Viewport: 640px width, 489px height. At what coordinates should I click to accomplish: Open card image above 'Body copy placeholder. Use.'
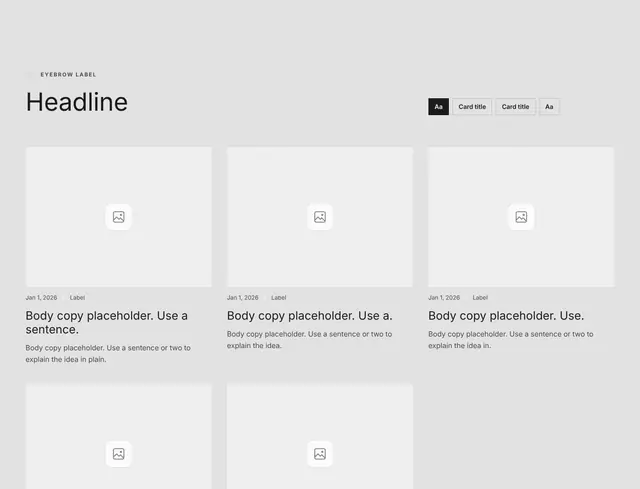(x=521, y=217)
